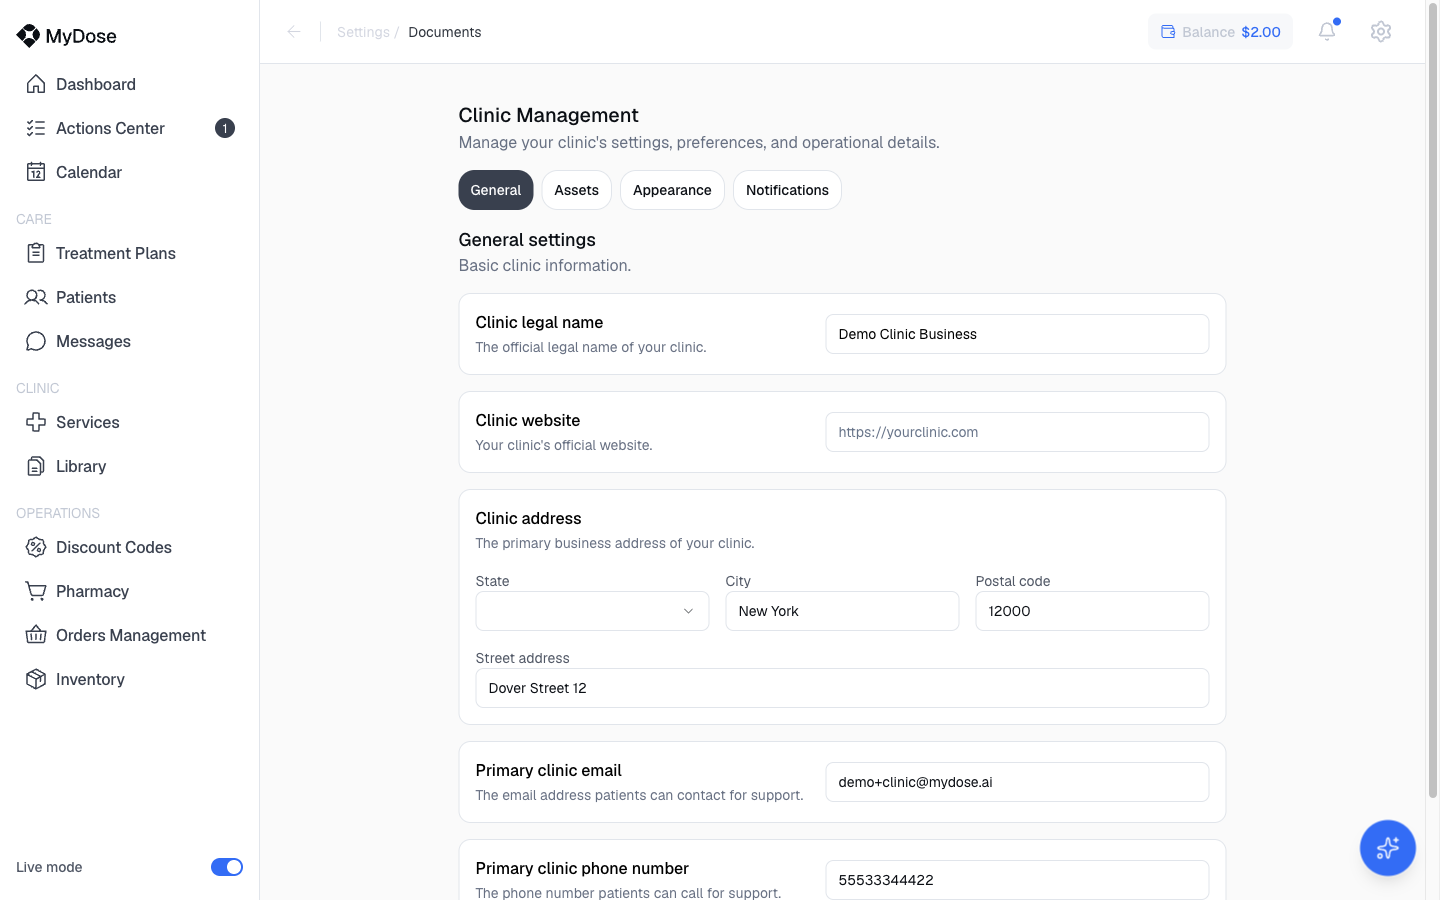
Task: Open the AI assistant sparkle button
Action: point(1387,848)
